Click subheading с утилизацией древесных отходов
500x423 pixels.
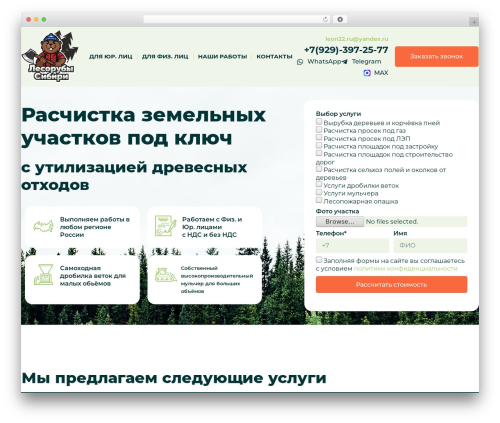[x=134, y=176]
